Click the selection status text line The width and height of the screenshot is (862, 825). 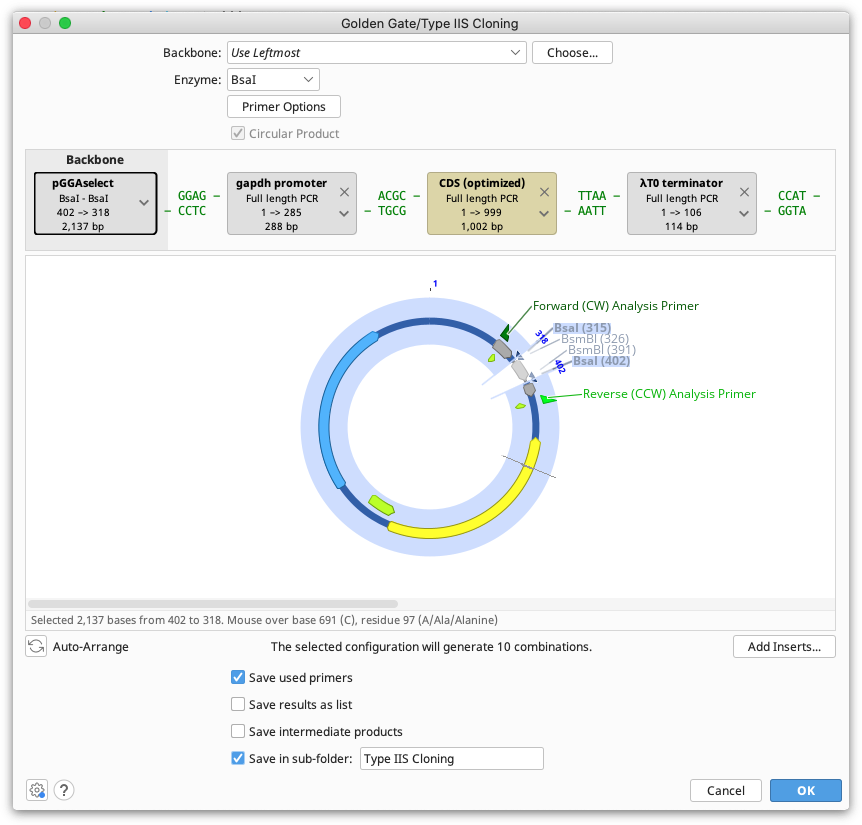pos(264,620)
